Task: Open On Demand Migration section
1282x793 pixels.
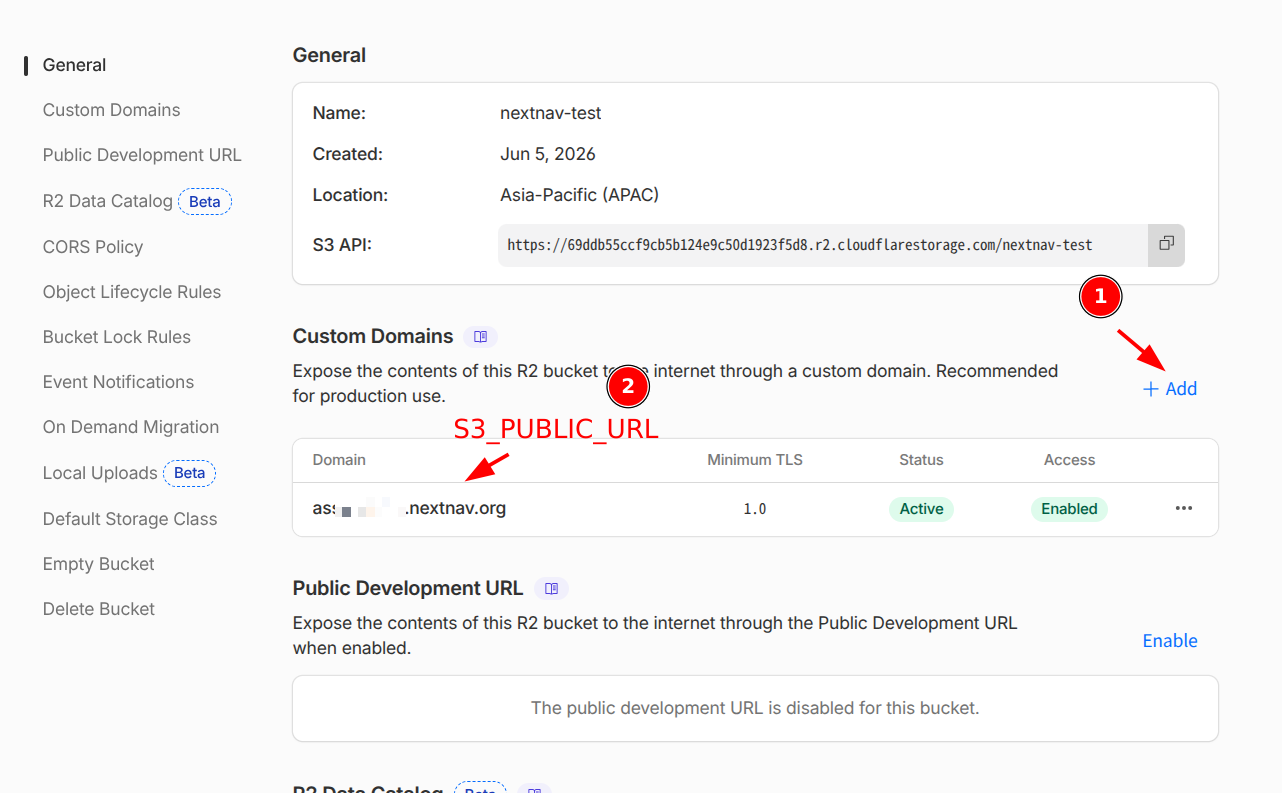Action: point(131,427)
